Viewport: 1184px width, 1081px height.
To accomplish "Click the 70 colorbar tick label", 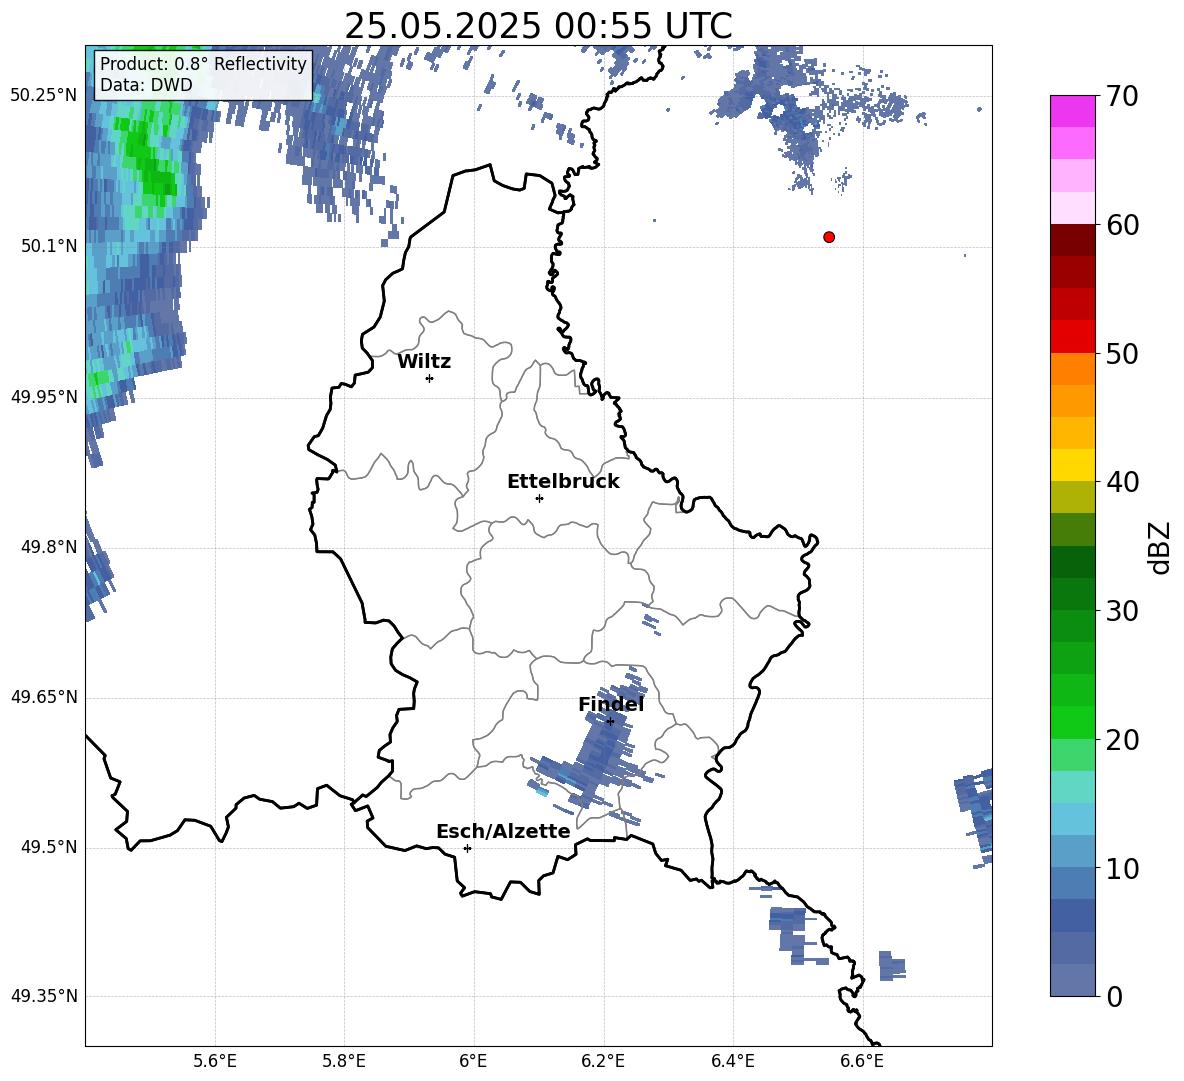I will point(1122,96).
